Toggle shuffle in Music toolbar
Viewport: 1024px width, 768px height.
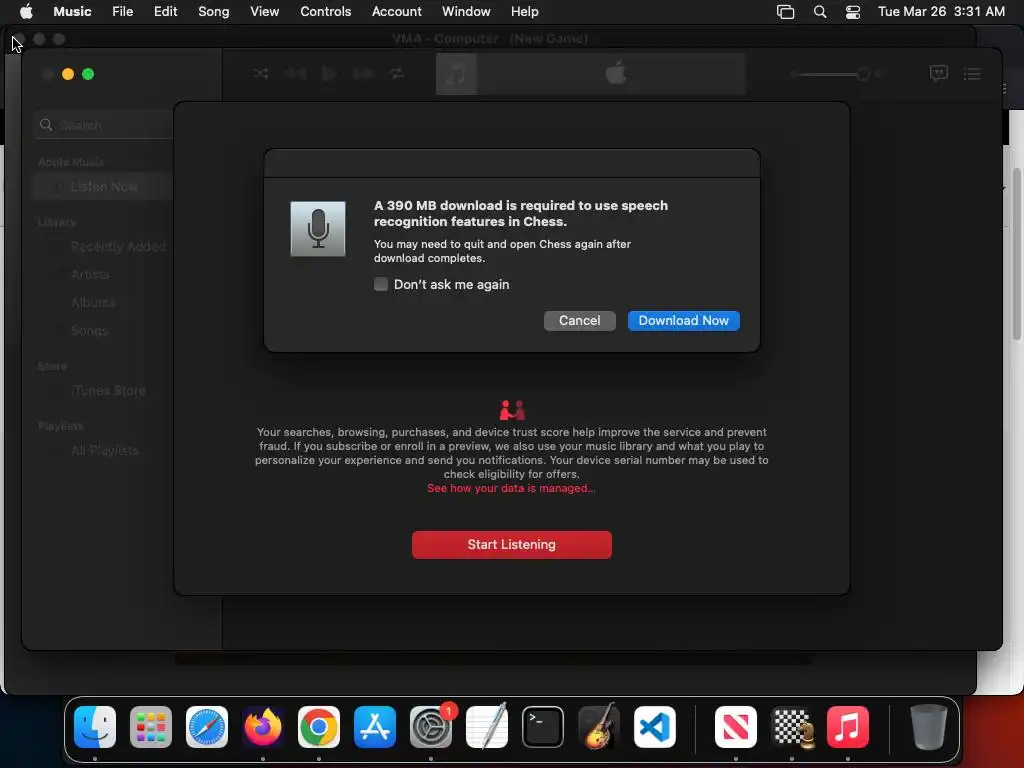[x=261, y=73]
